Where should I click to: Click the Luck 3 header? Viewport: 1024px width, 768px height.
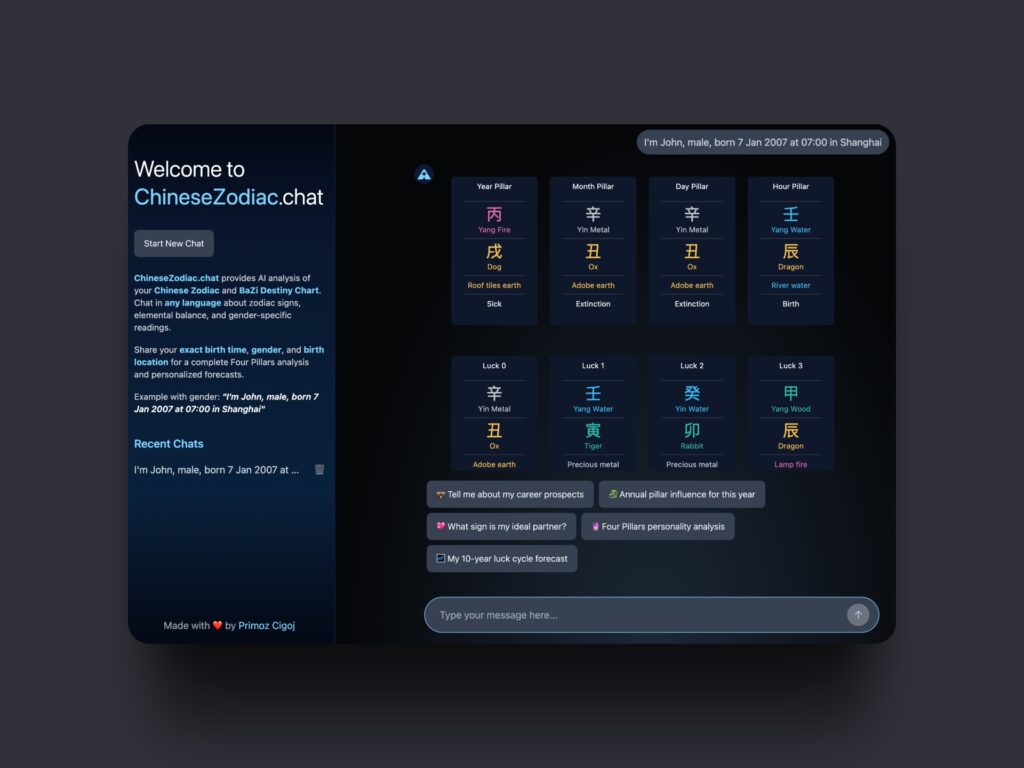pos(791,366)
